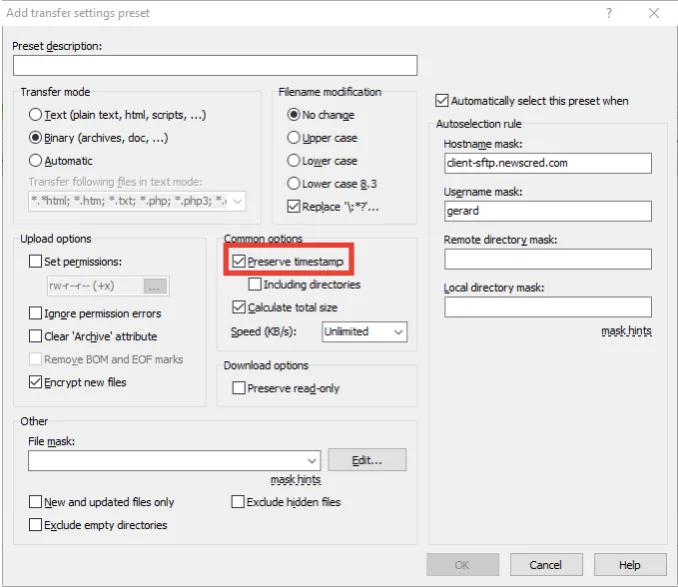
Task: Toggle Preserve timestamp checkbox
Action: coord(239,261)
